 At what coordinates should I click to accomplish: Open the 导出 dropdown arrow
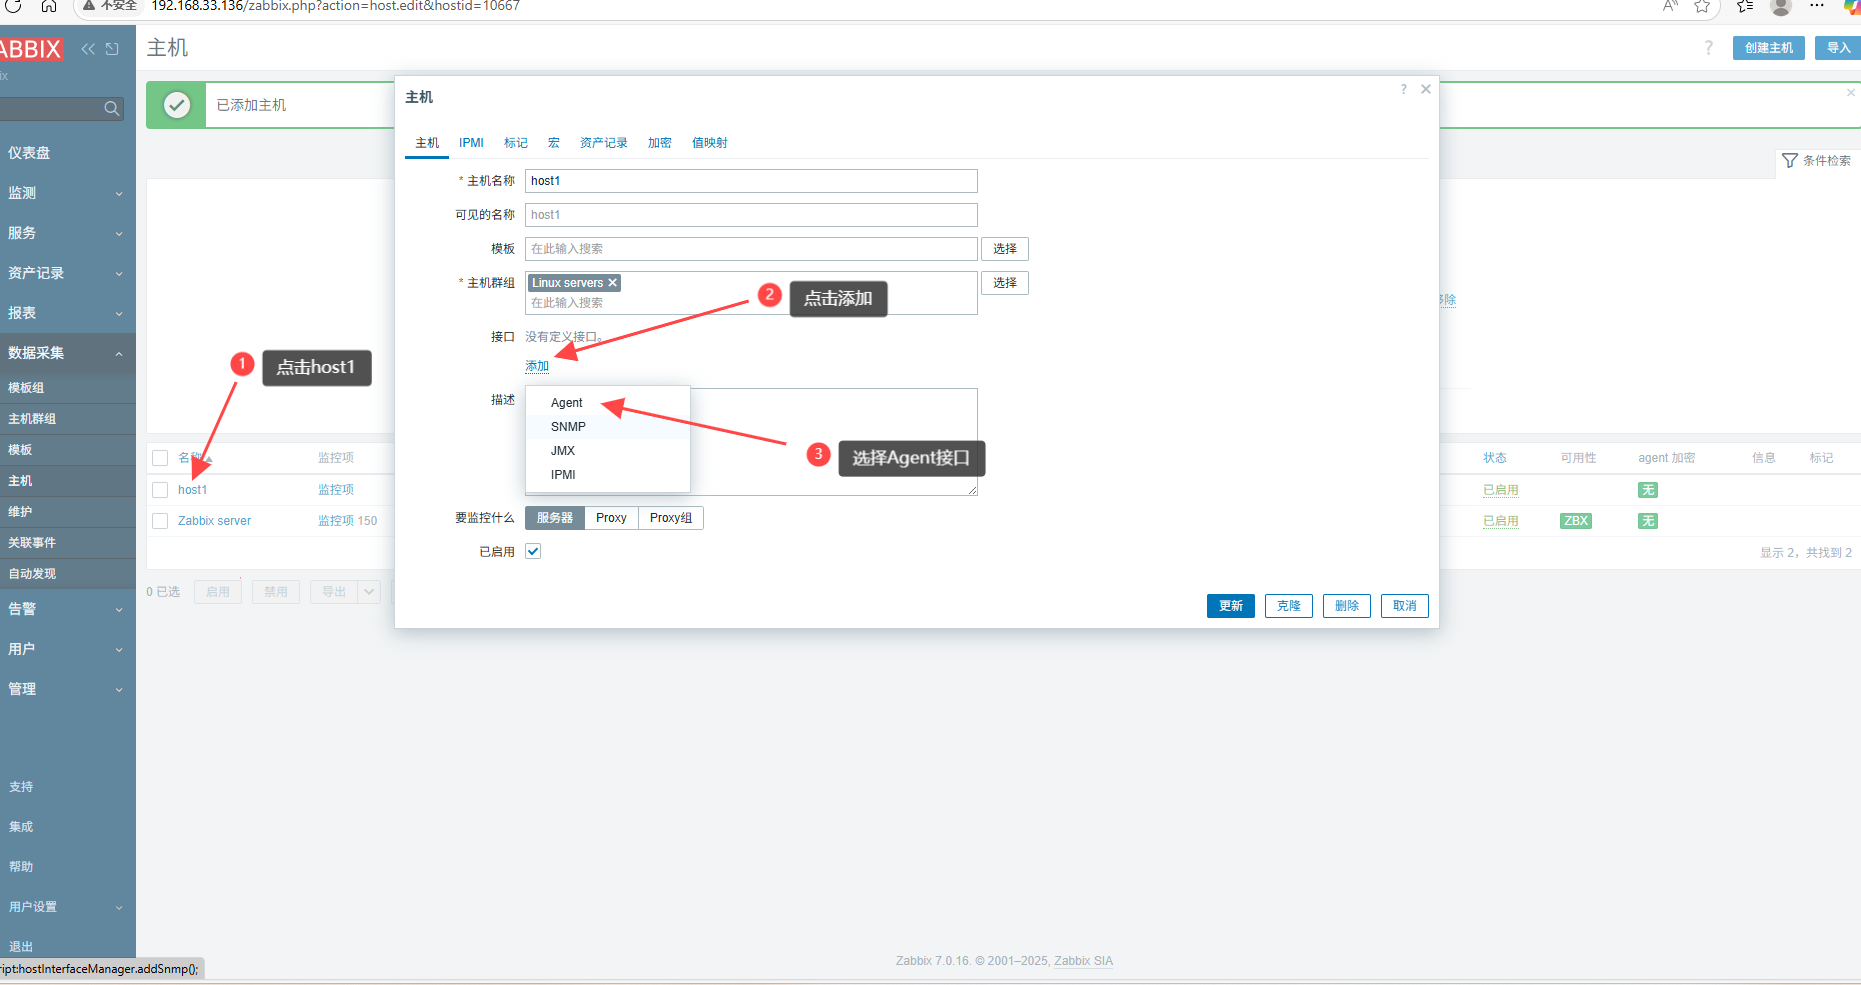(x=369, y=592)
